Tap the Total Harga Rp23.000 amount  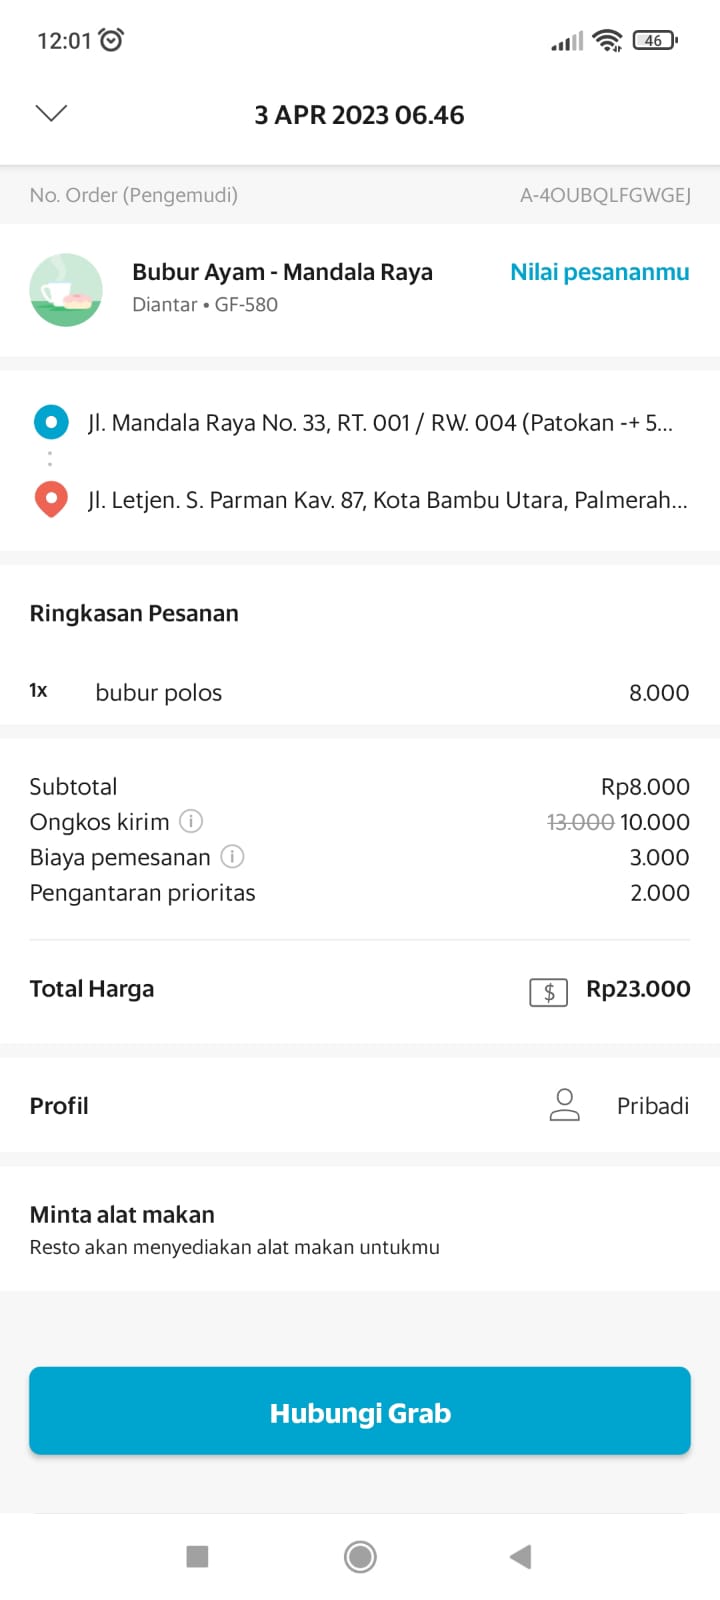[x=638, y=989]
